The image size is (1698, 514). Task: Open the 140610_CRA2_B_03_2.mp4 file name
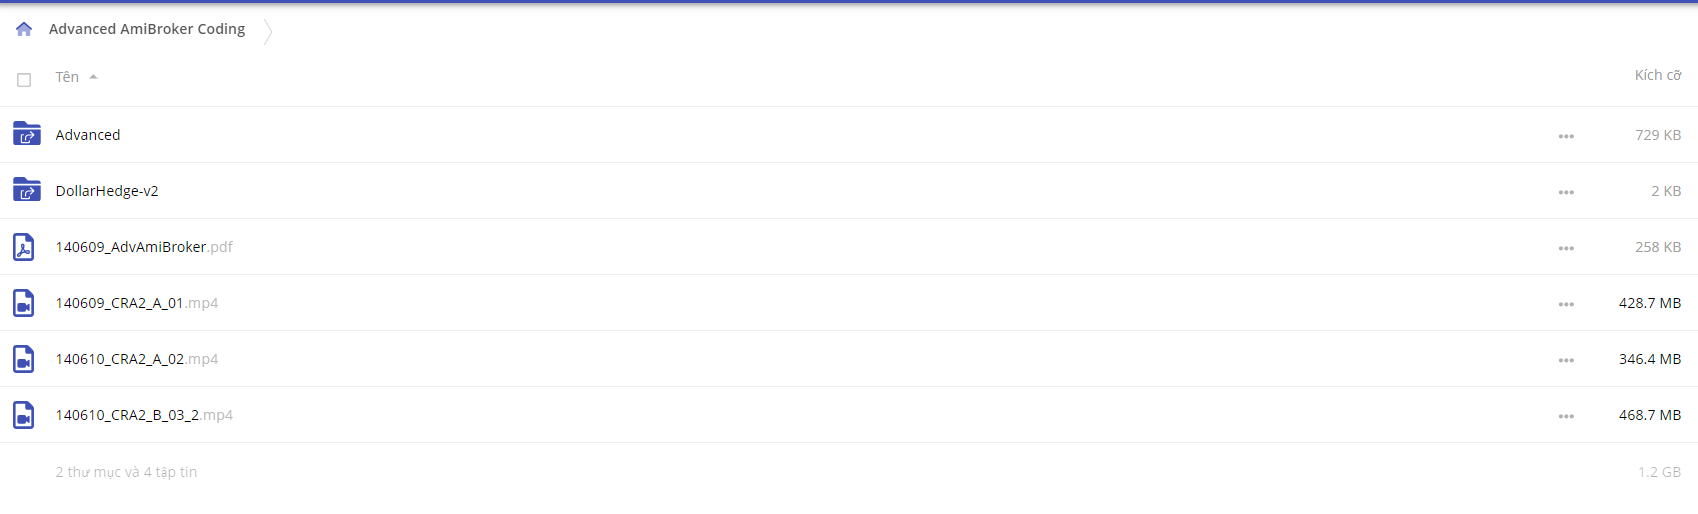point(144,415)
